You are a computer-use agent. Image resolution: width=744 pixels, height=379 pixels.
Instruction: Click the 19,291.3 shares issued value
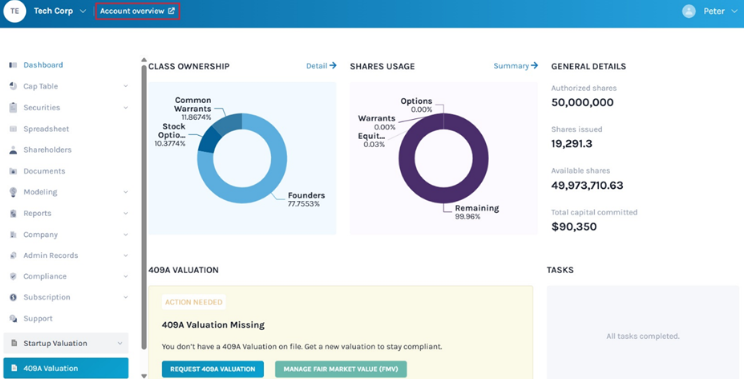coord(571,144)
